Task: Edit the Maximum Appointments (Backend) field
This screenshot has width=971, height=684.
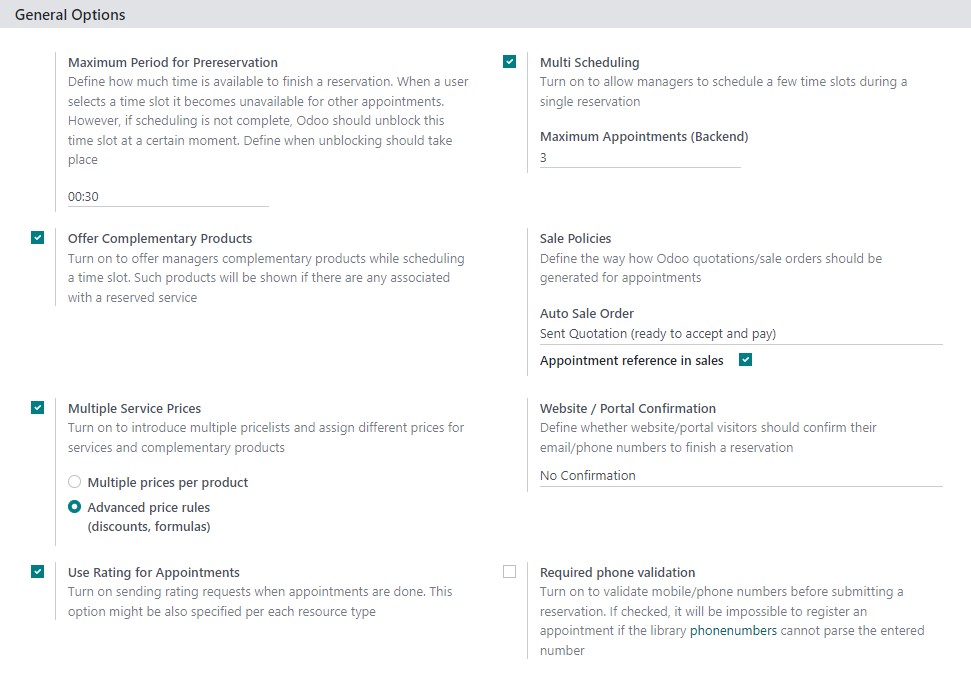Action: [640, 158]
